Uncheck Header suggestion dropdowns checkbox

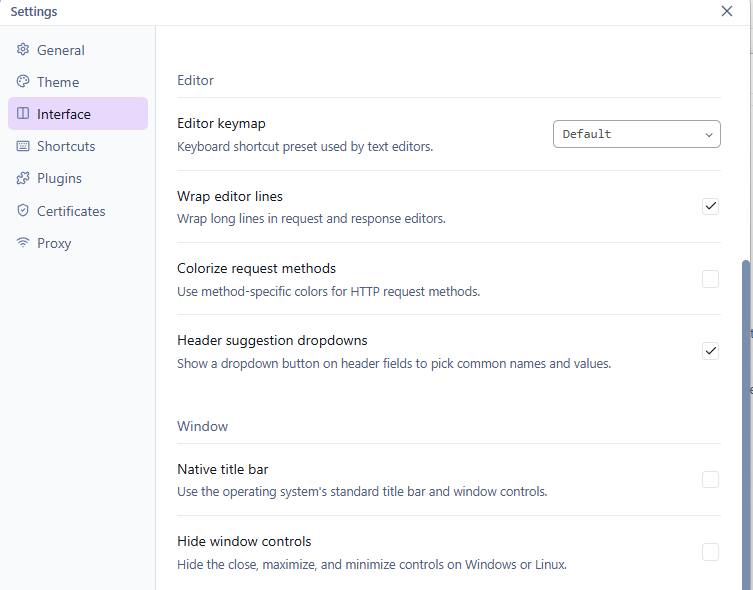(710, 351)
